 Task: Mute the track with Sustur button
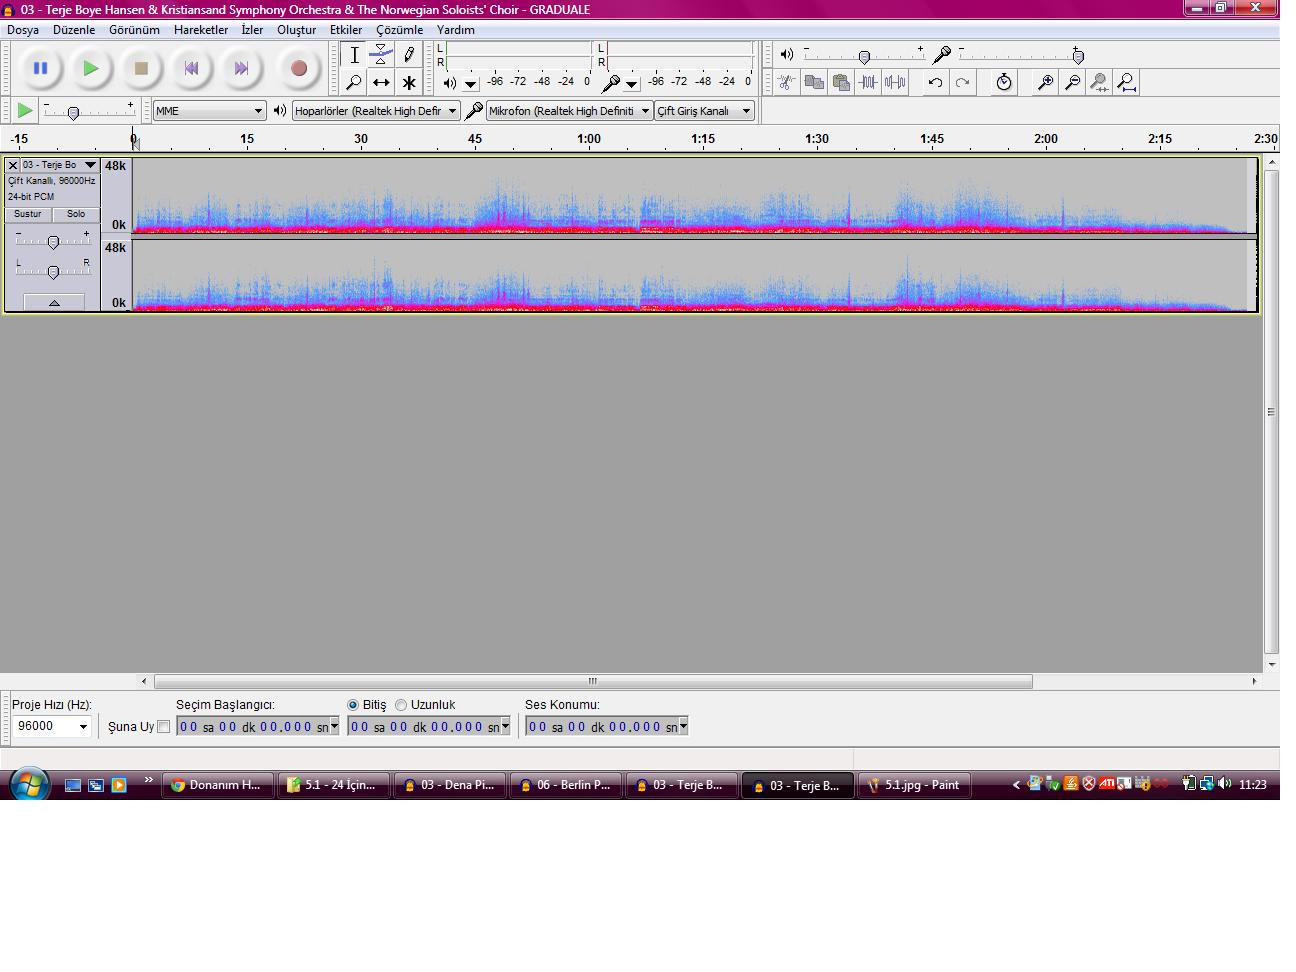(x=28, y=214)
